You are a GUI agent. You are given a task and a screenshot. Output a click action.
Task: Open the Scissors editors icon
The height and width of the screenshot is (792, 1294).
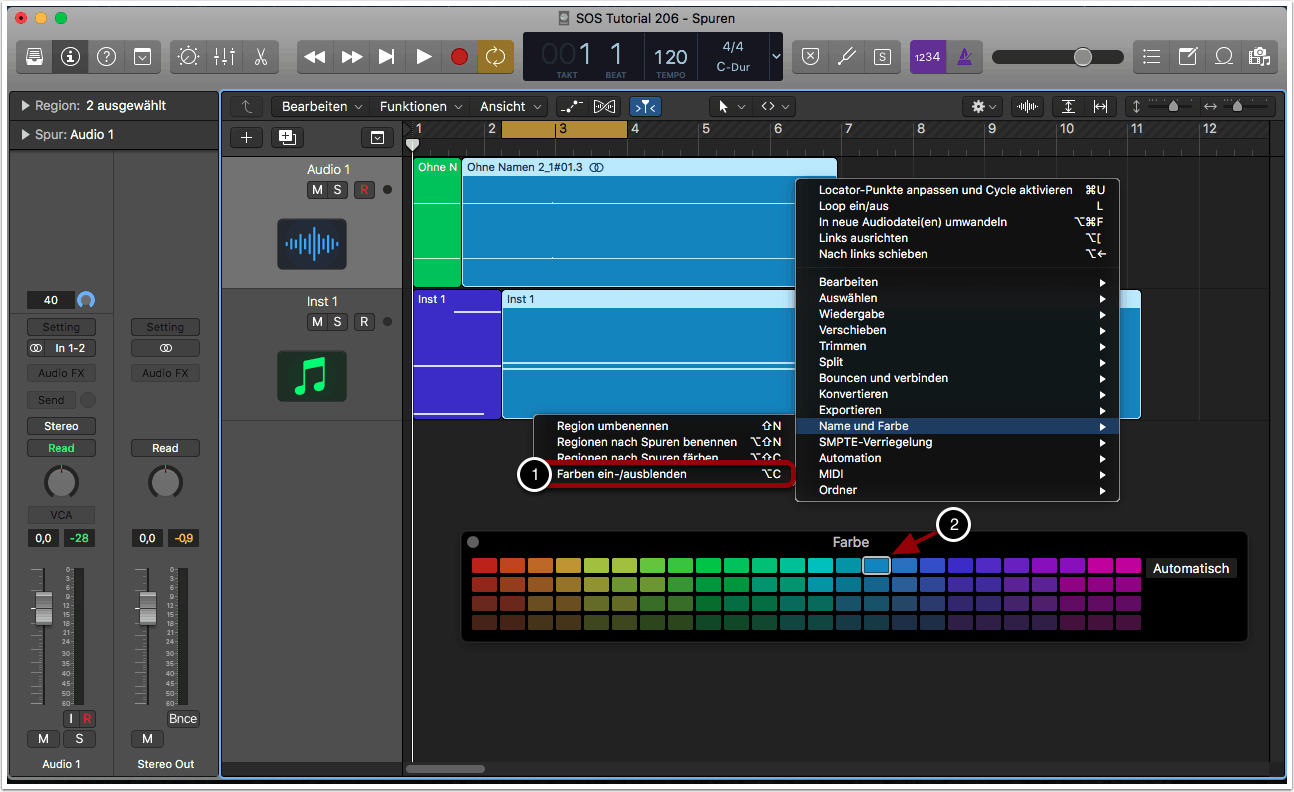pyautogui.click(x=260, y=57)
